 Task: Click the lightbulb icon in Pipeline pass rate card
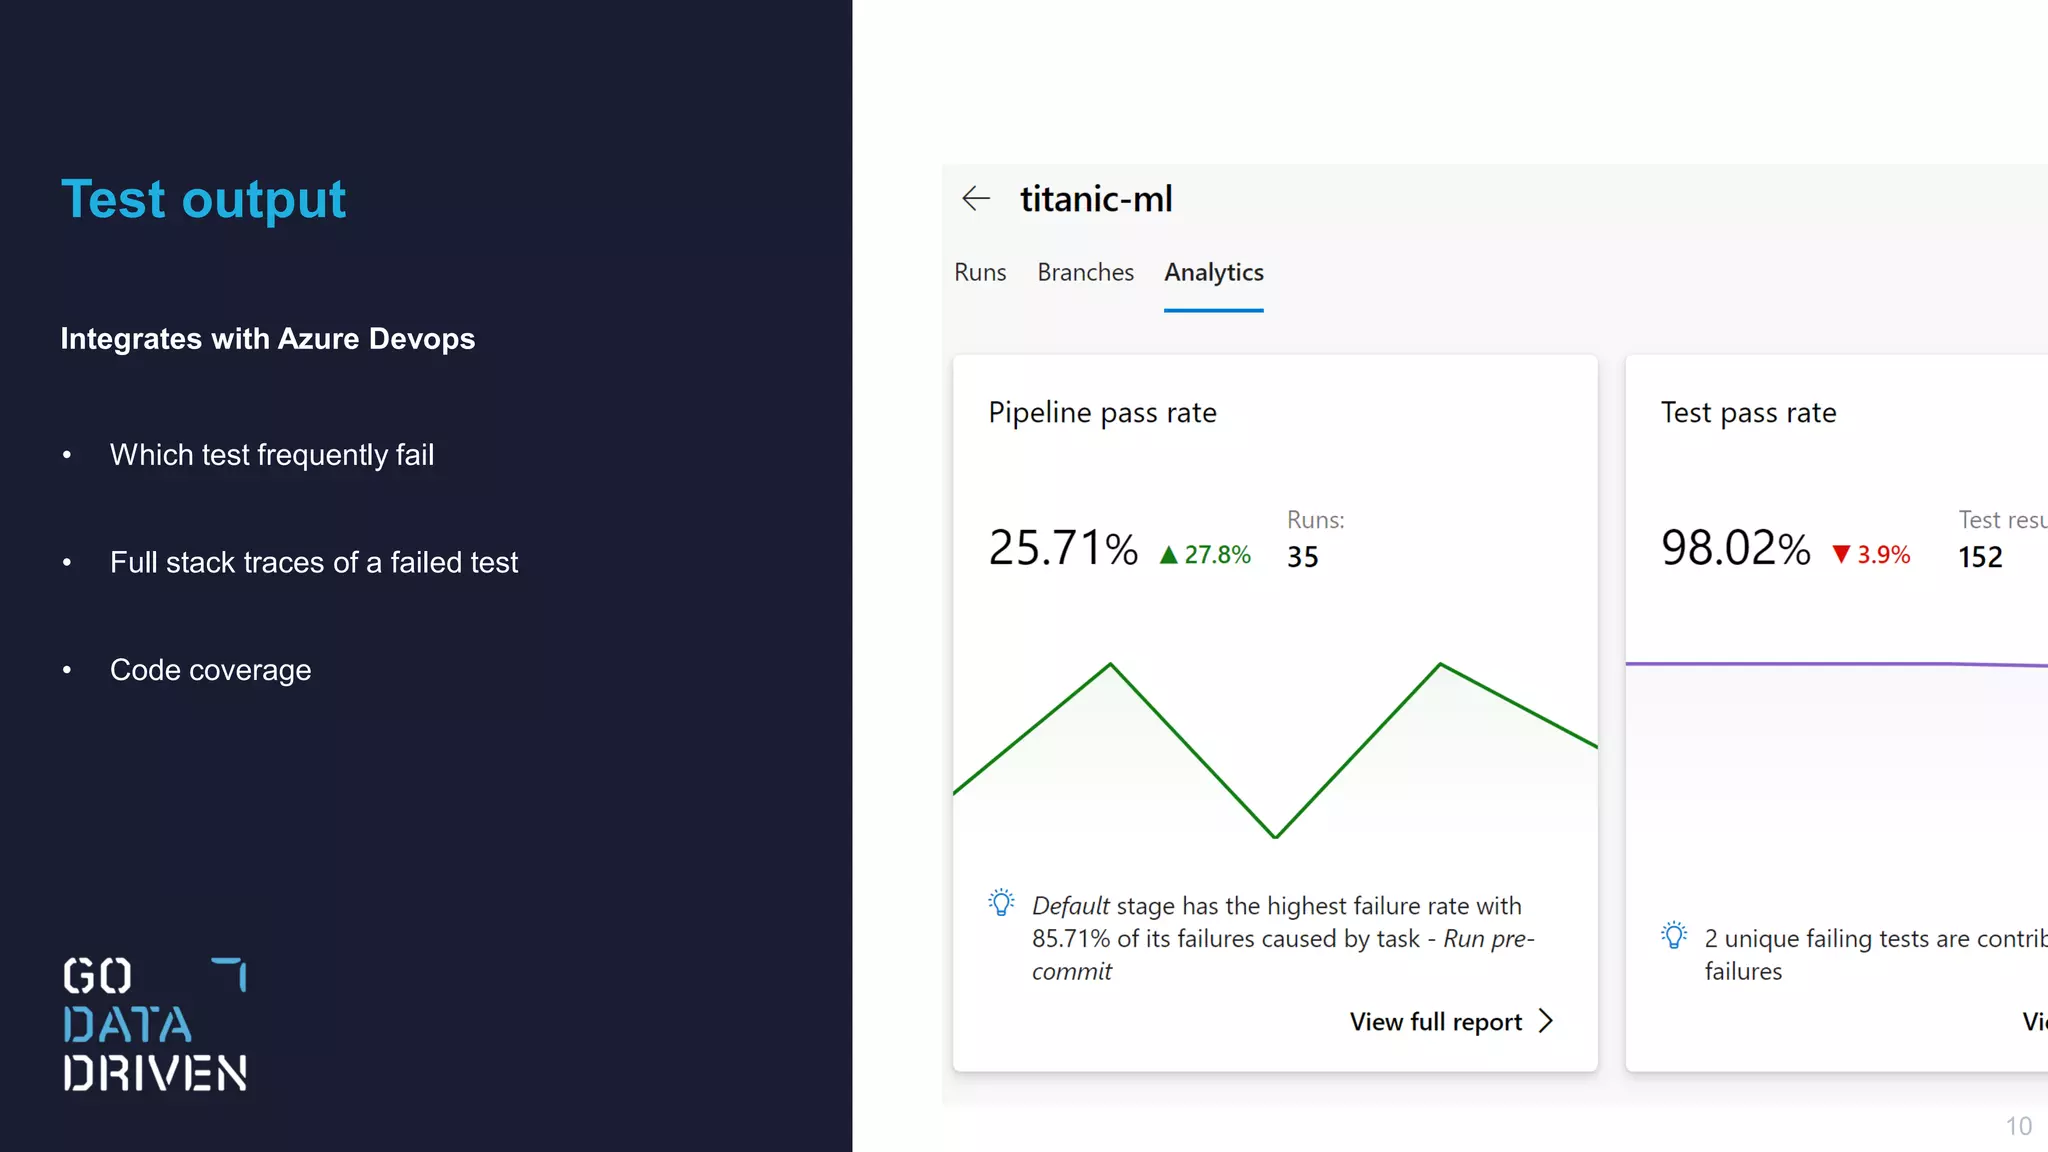1001,903
